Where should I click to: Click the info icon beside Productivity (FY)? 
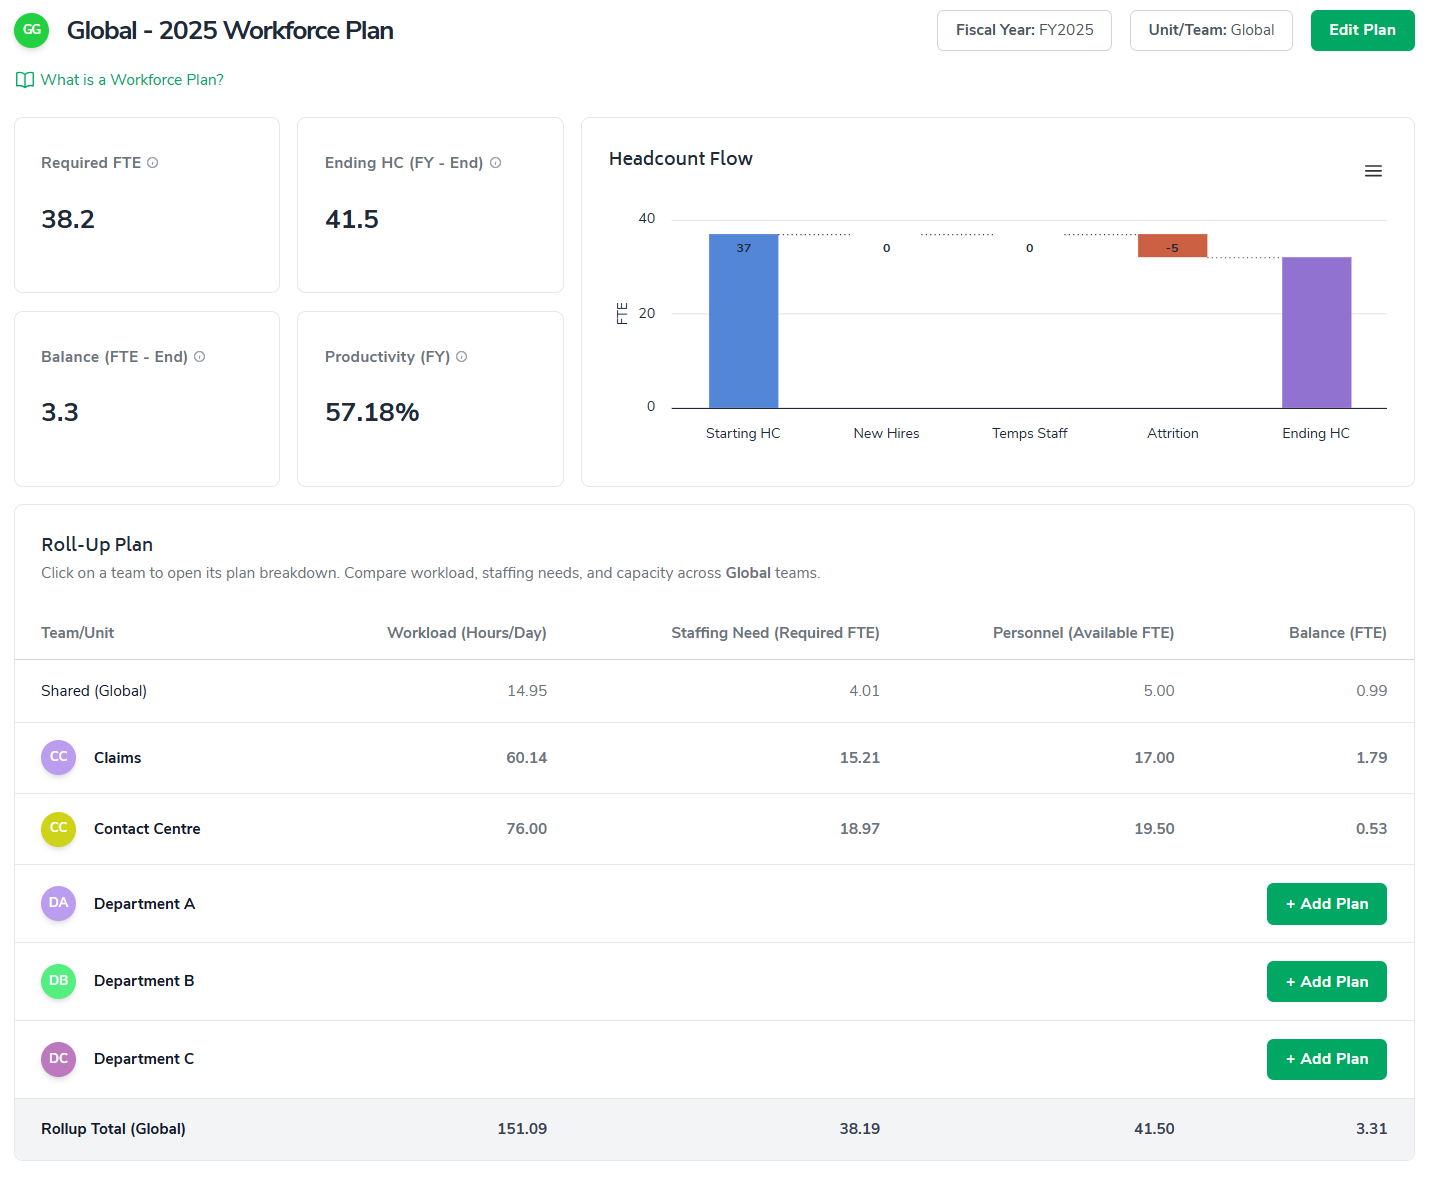click(x=462, y=357)
